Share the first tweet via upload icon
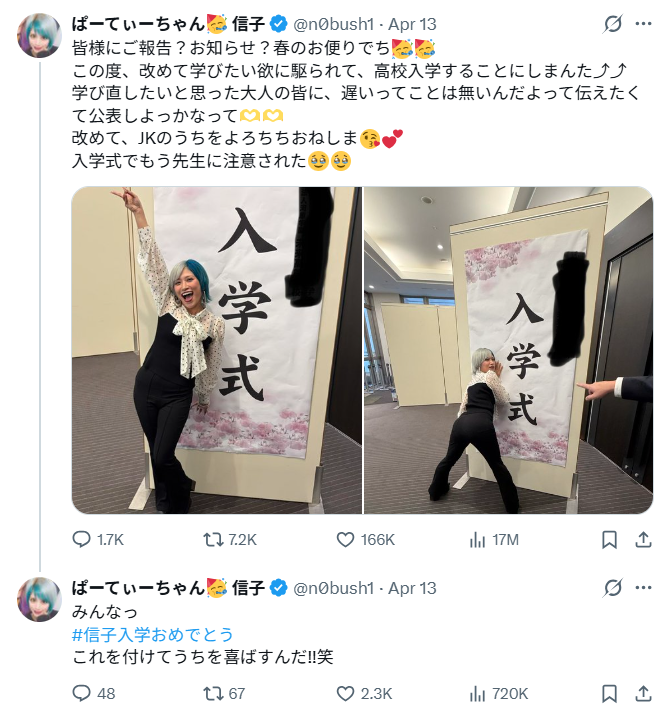The width and height of the screenshot is (669, 715). [x=643, y=540]
